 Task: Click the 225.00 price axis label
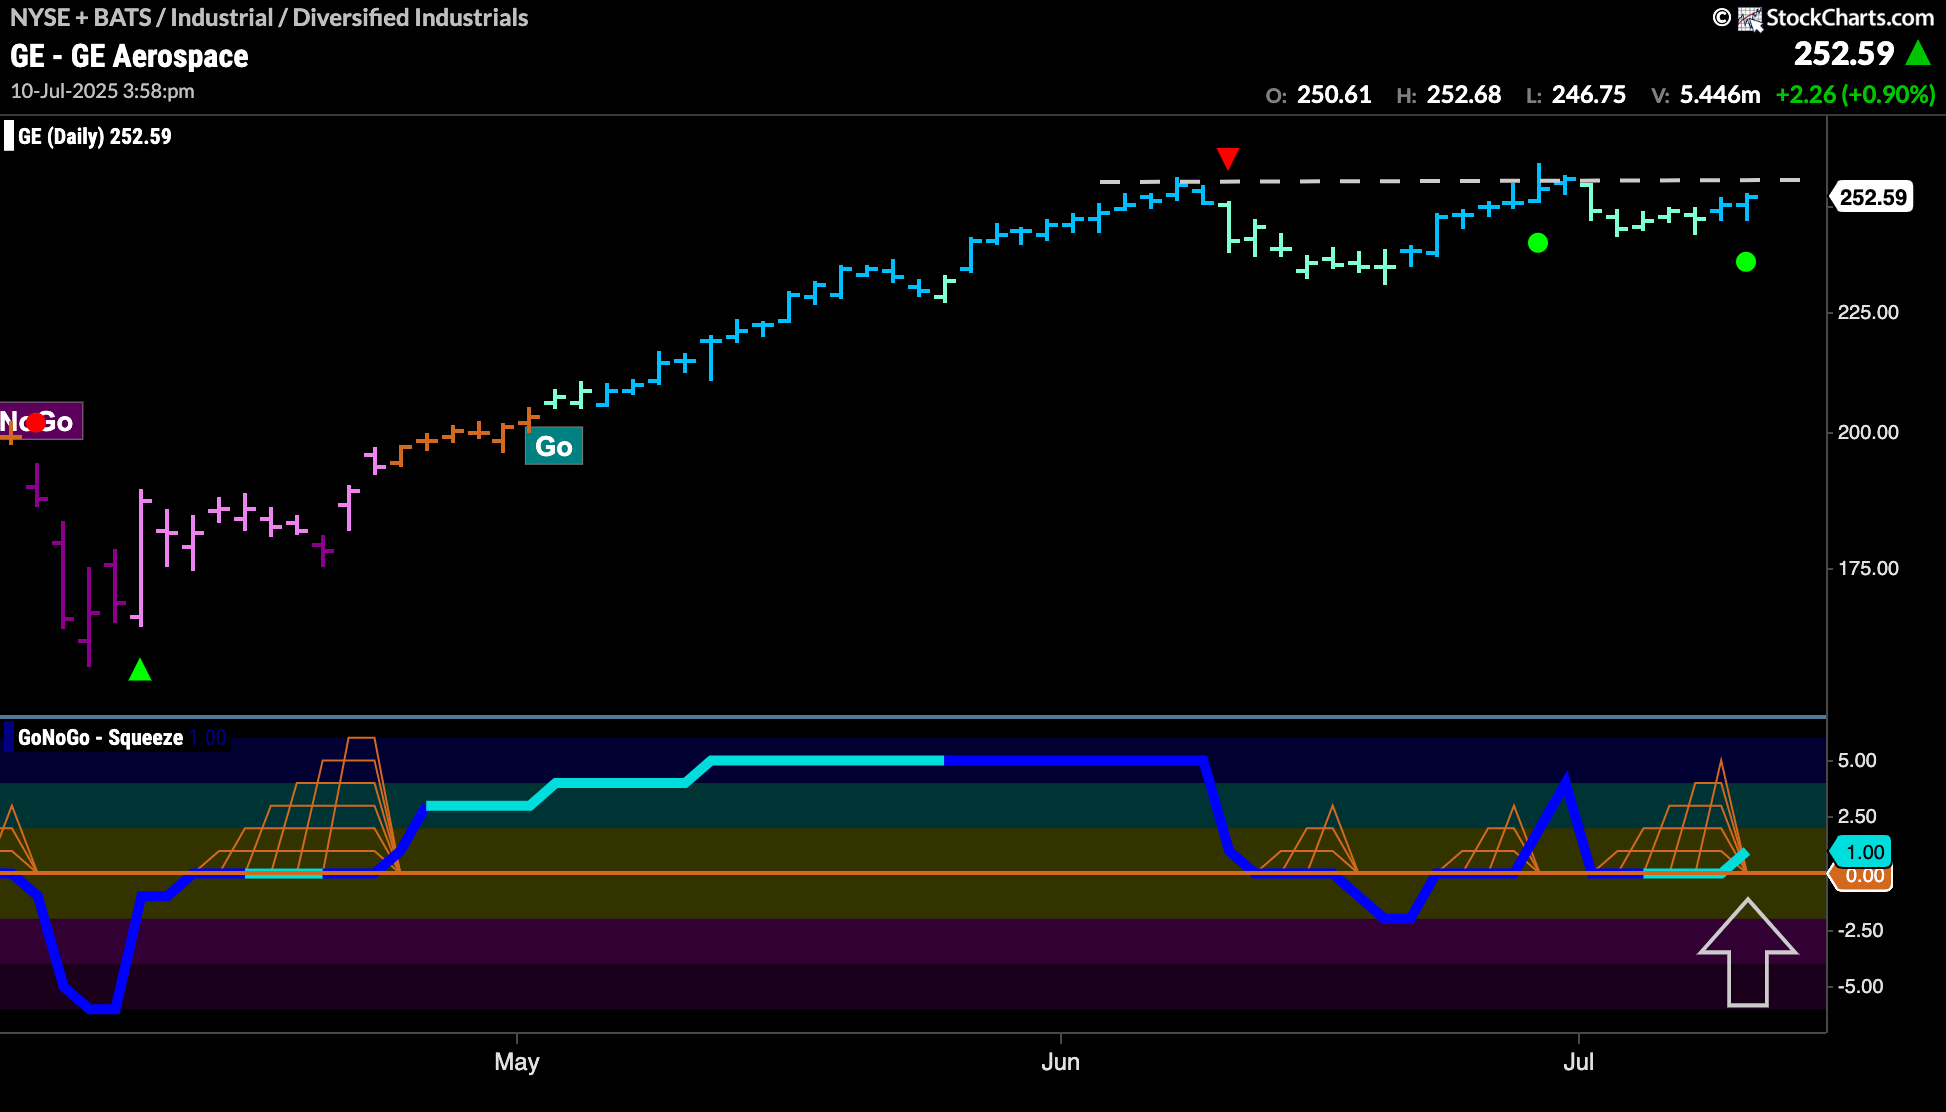click(x=1868, y=312)
